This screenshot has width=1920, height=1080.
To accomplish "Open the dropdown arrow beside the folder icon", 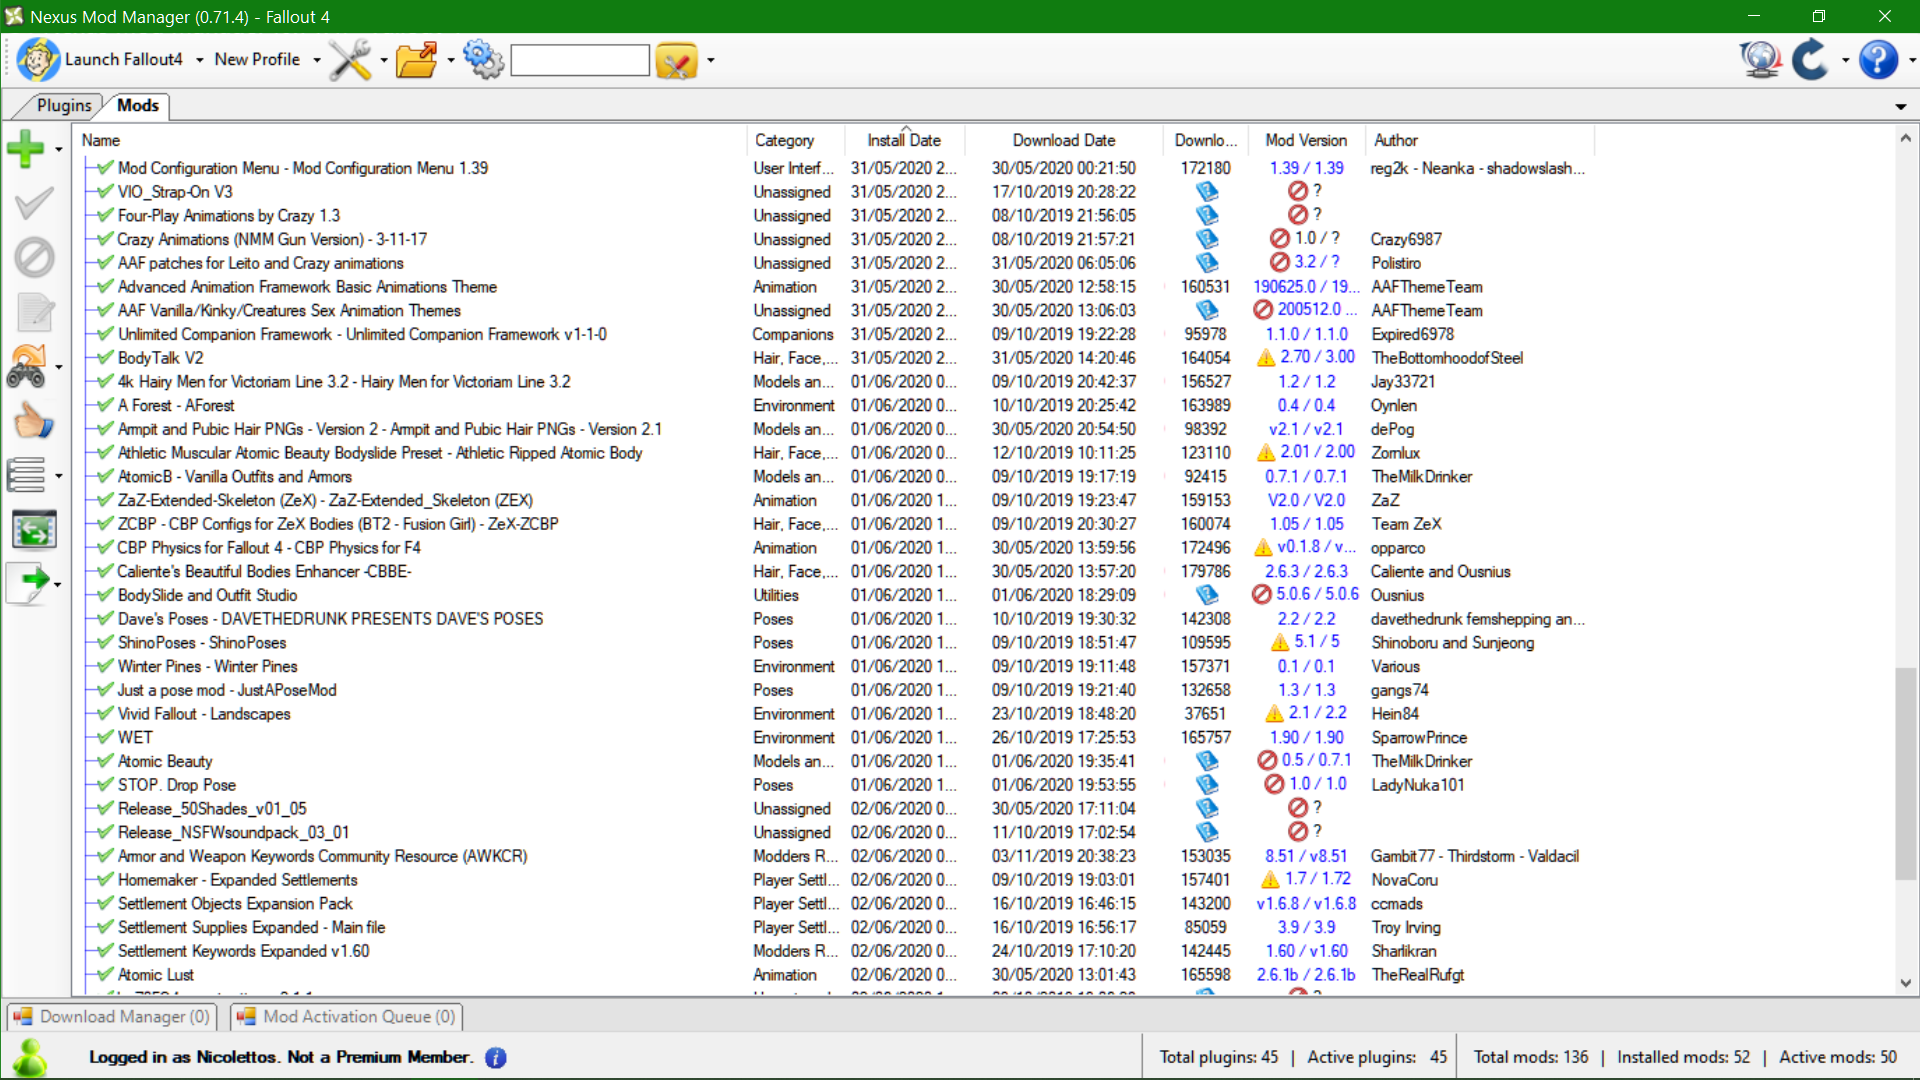I will pyautogui.click(x=451, y=61).
